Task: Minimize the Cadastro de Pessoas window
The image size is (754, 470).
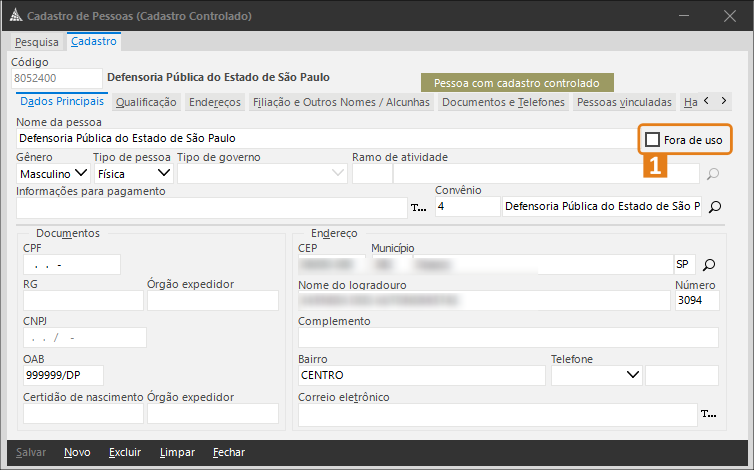Action: 684,15
